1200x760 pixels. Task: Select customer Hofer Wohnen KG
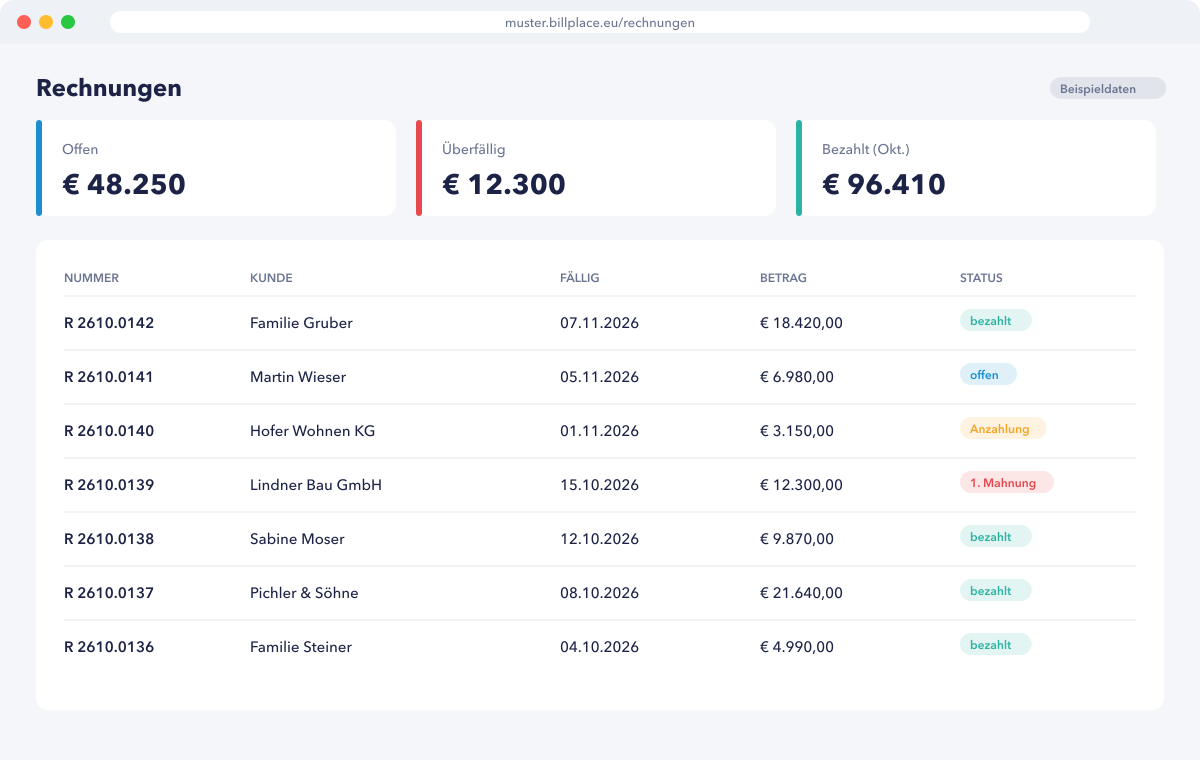(x=312, y=431)
